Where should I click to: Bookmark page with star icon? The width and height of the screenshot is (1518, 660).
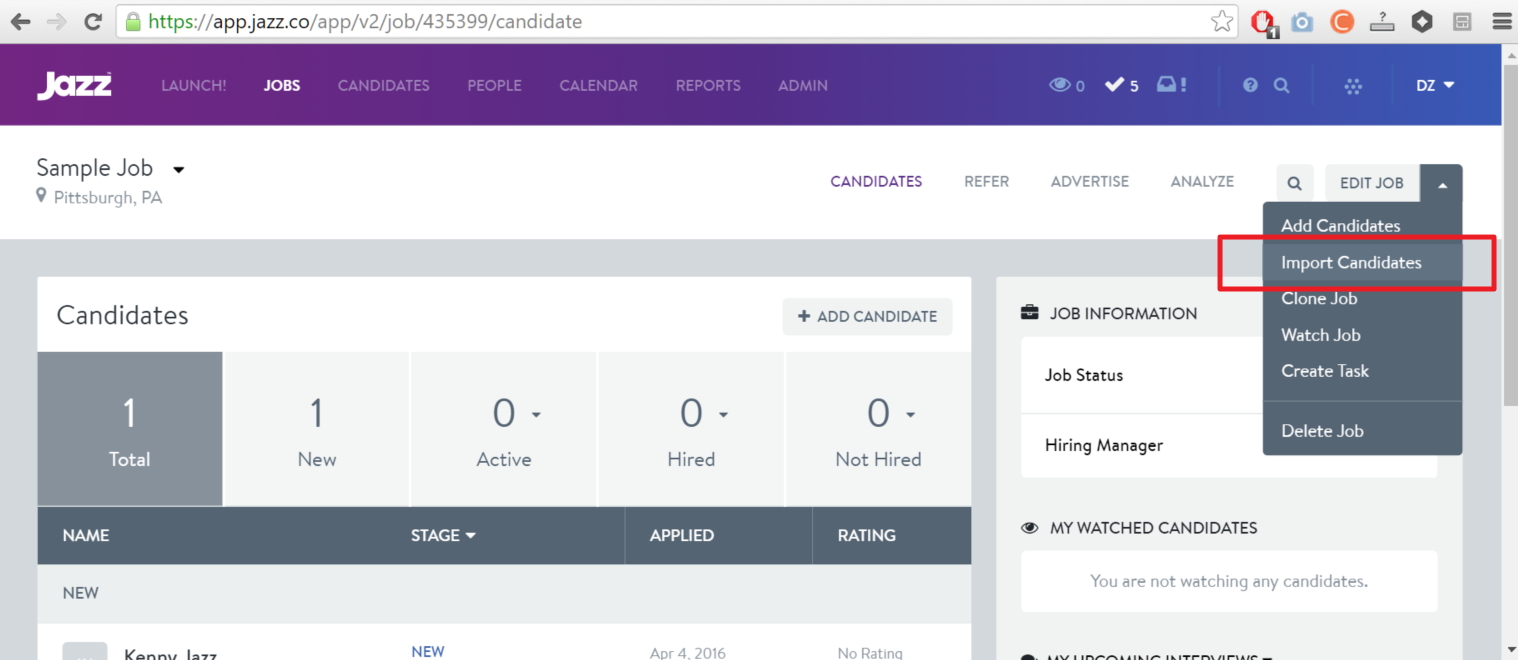tap(1221, 21)
